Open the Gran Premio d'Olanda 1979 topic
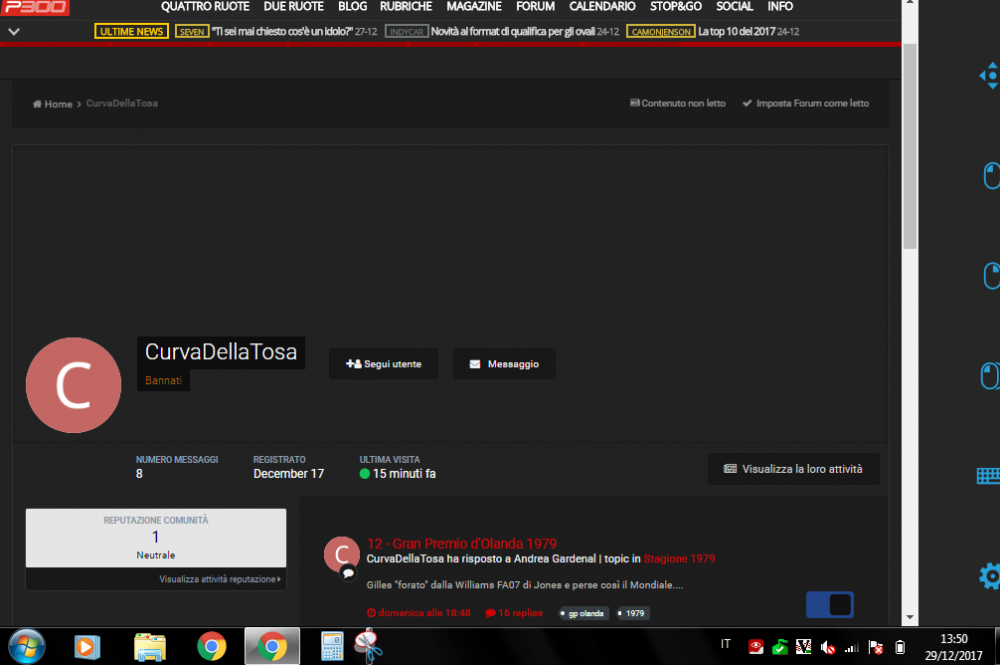Viewport: 1000px width, 665px height. 461,544
